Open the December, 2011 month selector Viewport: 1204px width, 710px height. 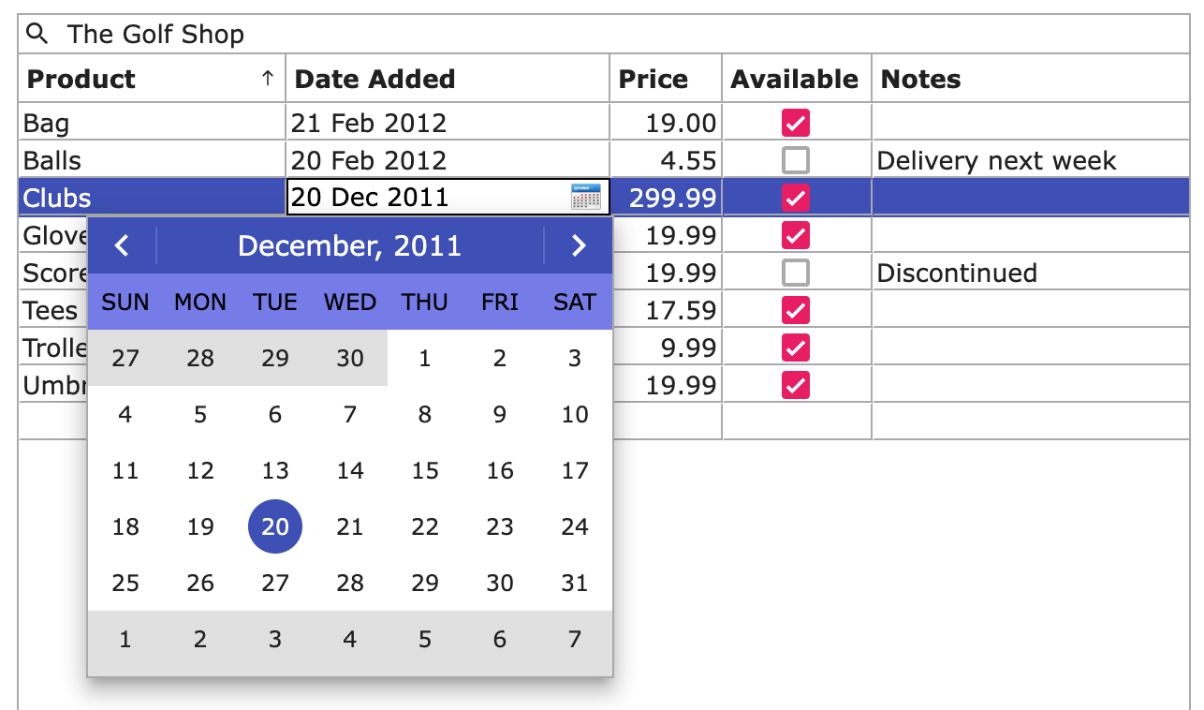pyautogui.click(x=349, y=246)
